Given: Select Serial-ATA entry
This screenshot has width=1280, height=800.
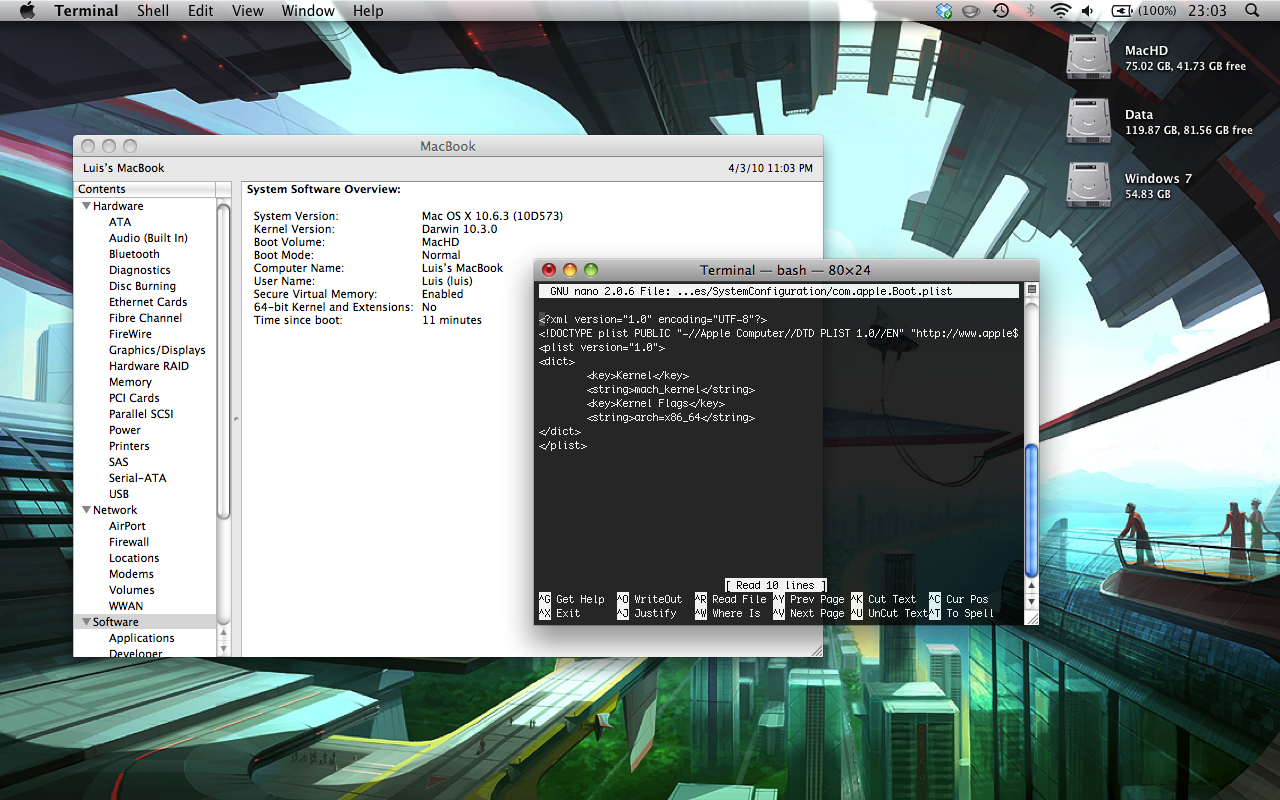Looking at the screenshot, I should (x=137, y=478).
